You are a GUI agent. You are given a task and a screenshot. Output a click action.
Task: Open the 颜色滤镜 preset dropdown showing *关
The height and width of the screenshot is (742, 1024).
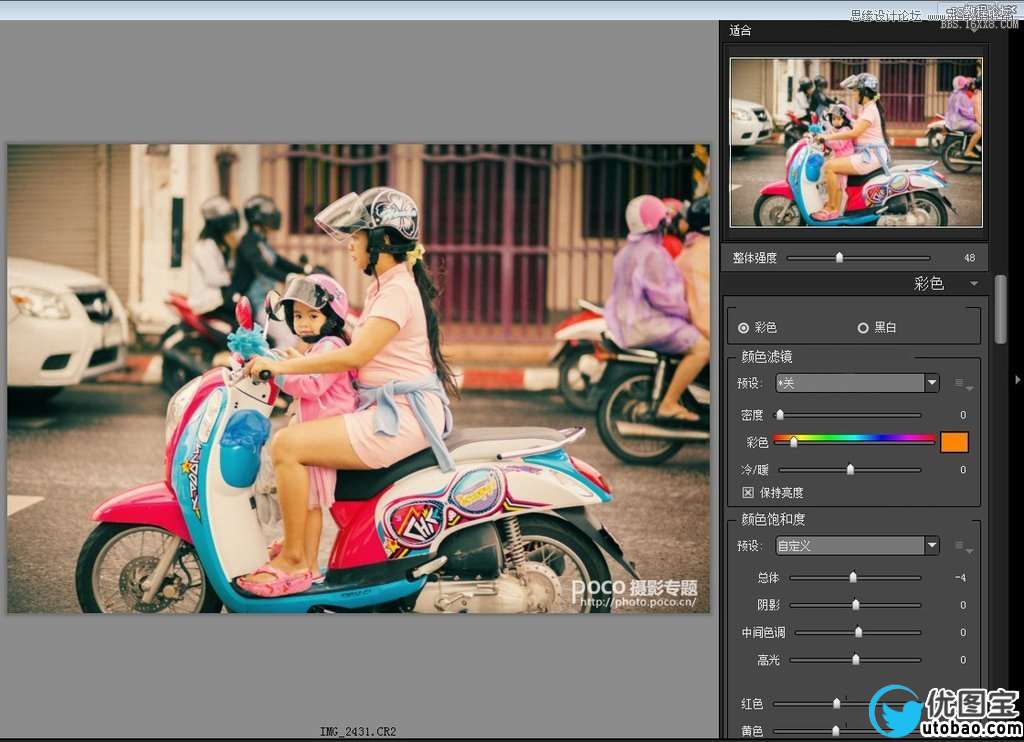click(857, 383)
